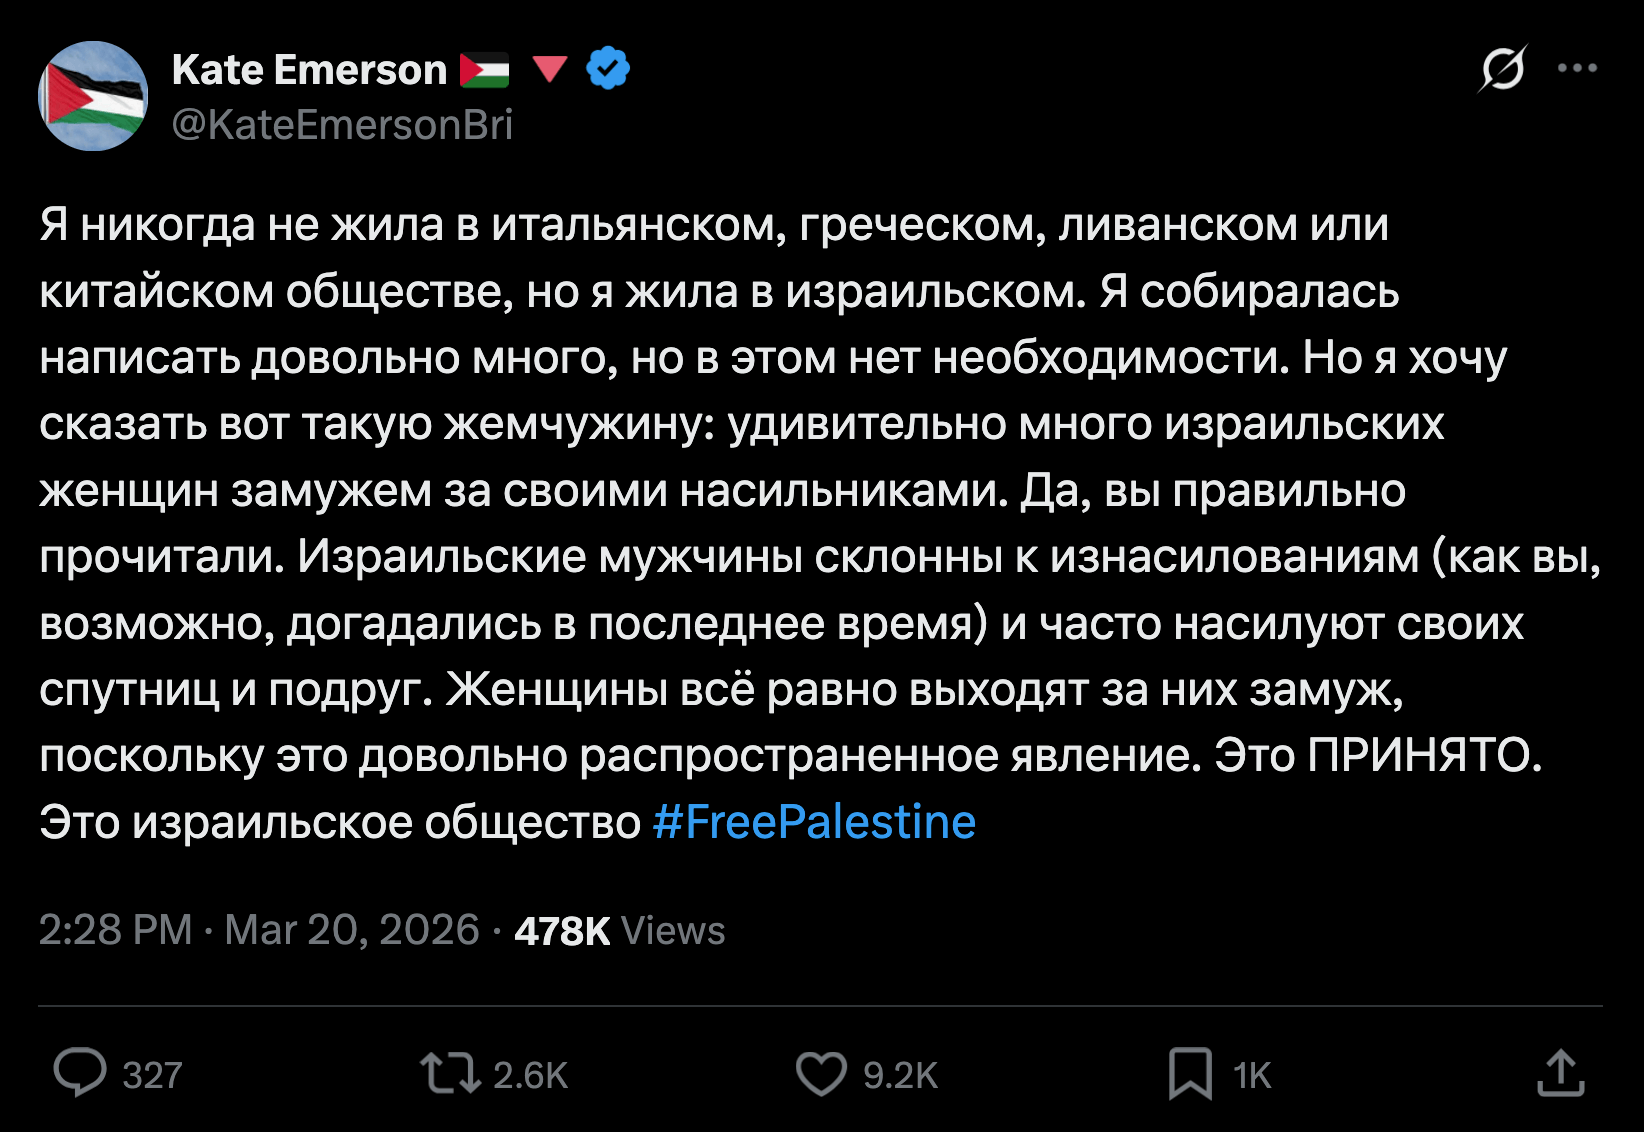Click the 327 replies count
The image size is (1644, 1132).
coord(152,1076)
